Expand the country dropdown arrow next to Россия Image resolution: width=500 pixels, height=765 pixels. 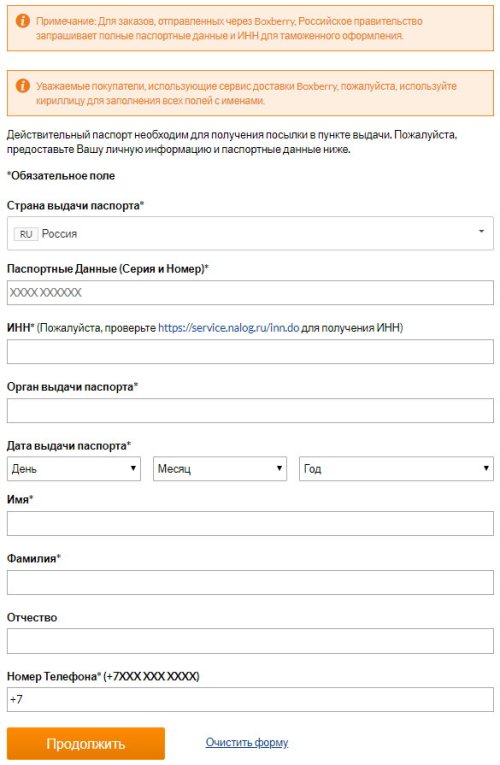click(x=481, y=231)
